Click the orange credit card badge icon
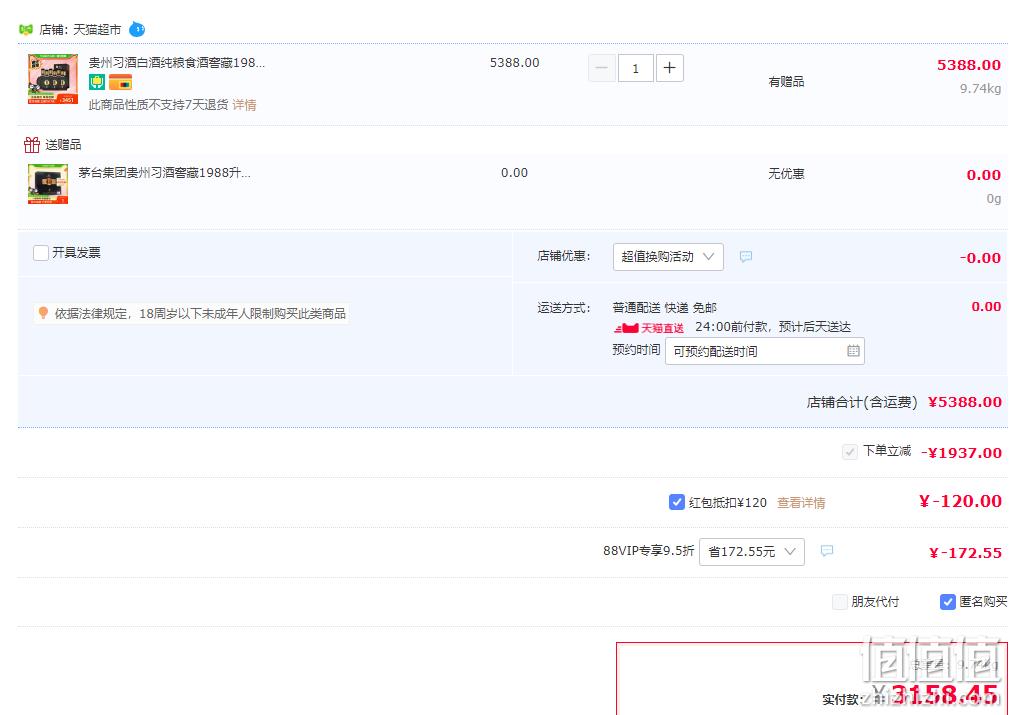 point(120,82)
